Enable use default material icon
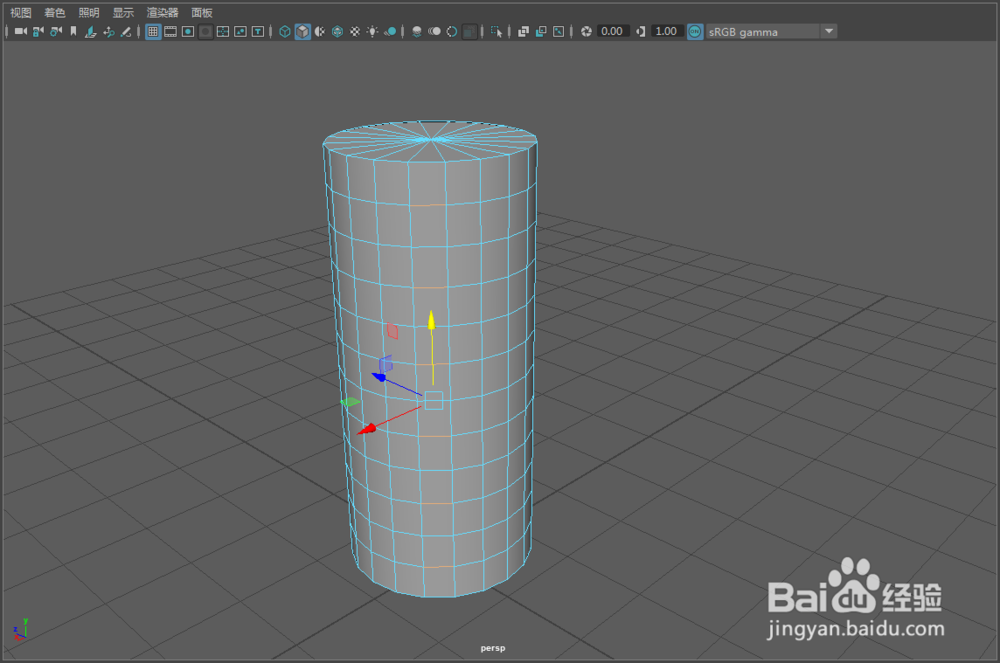 (320, 31)
